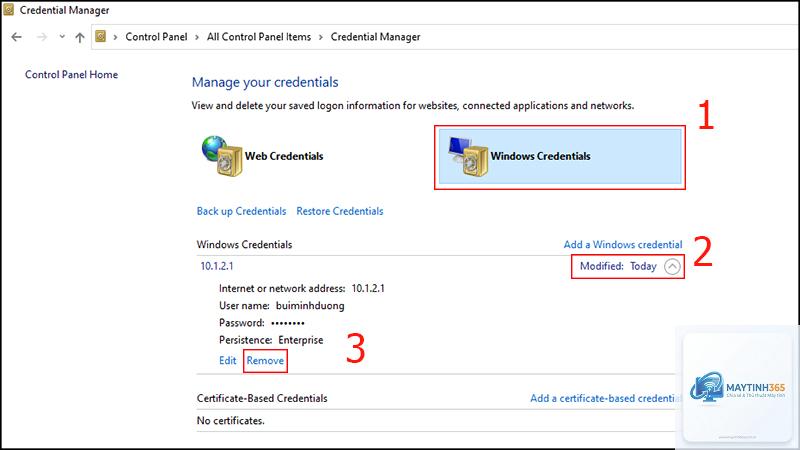
Task: Click Modified: Today text
Action: click(618, 266)
